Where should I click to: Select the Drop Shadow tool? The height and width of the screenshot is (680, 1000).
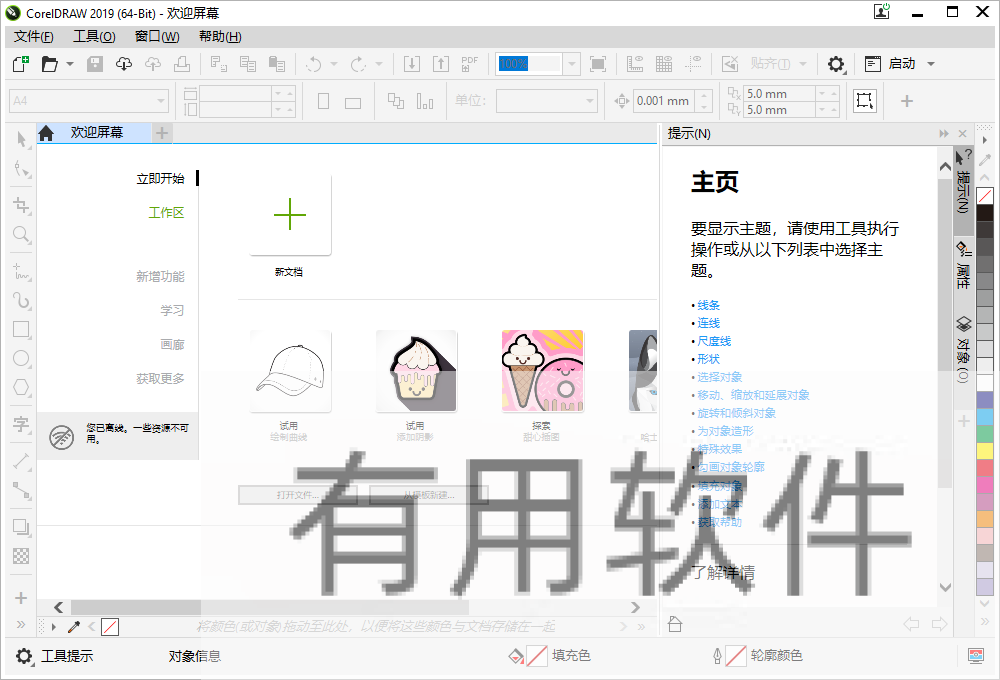point(21,527)
